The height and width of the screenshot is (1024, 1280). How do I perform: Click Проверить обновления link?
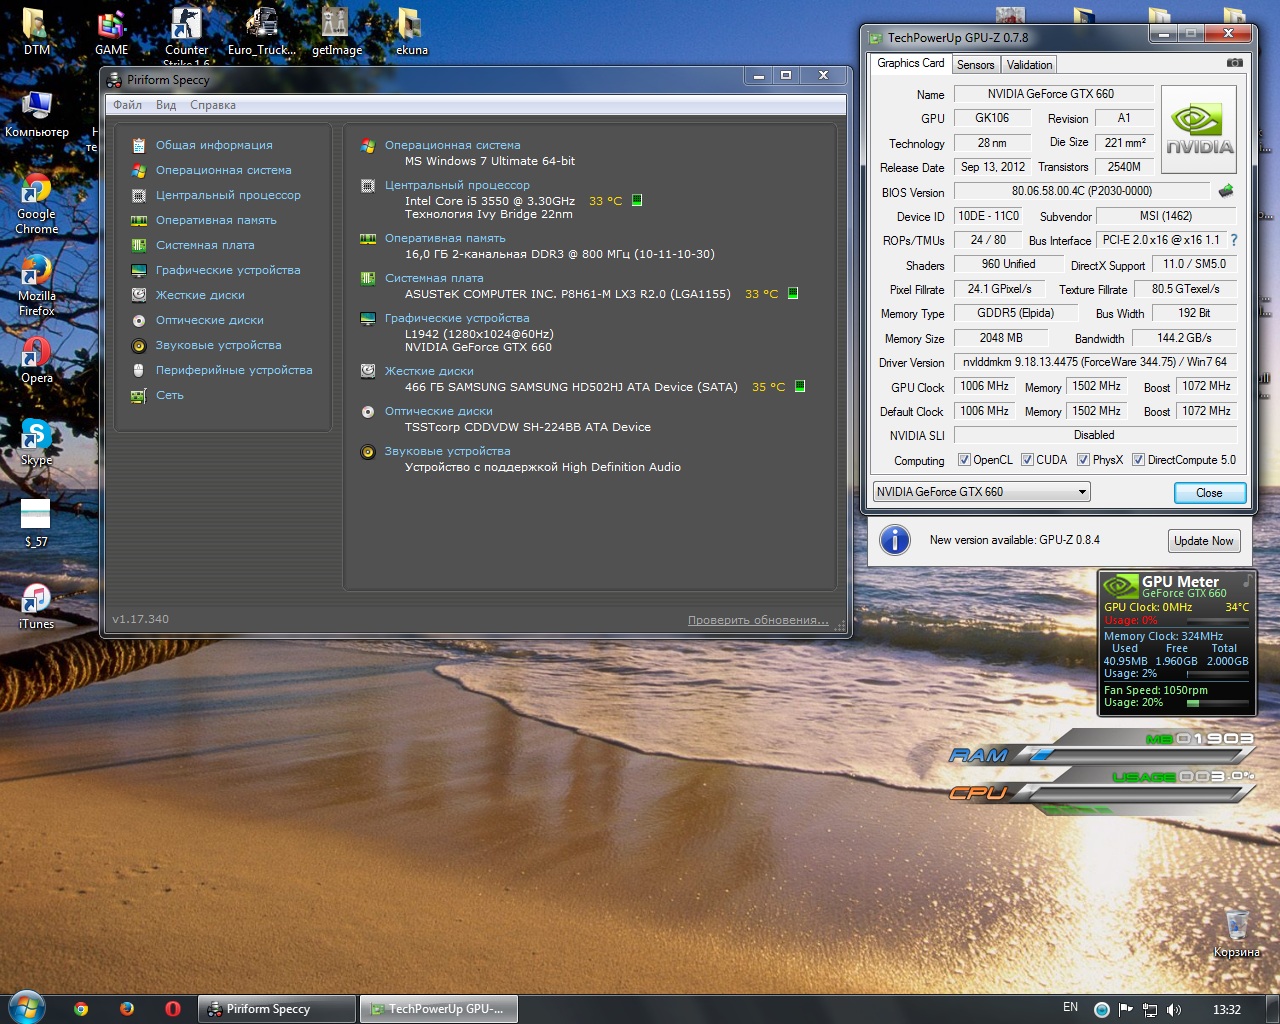click(x=758, y=620)
